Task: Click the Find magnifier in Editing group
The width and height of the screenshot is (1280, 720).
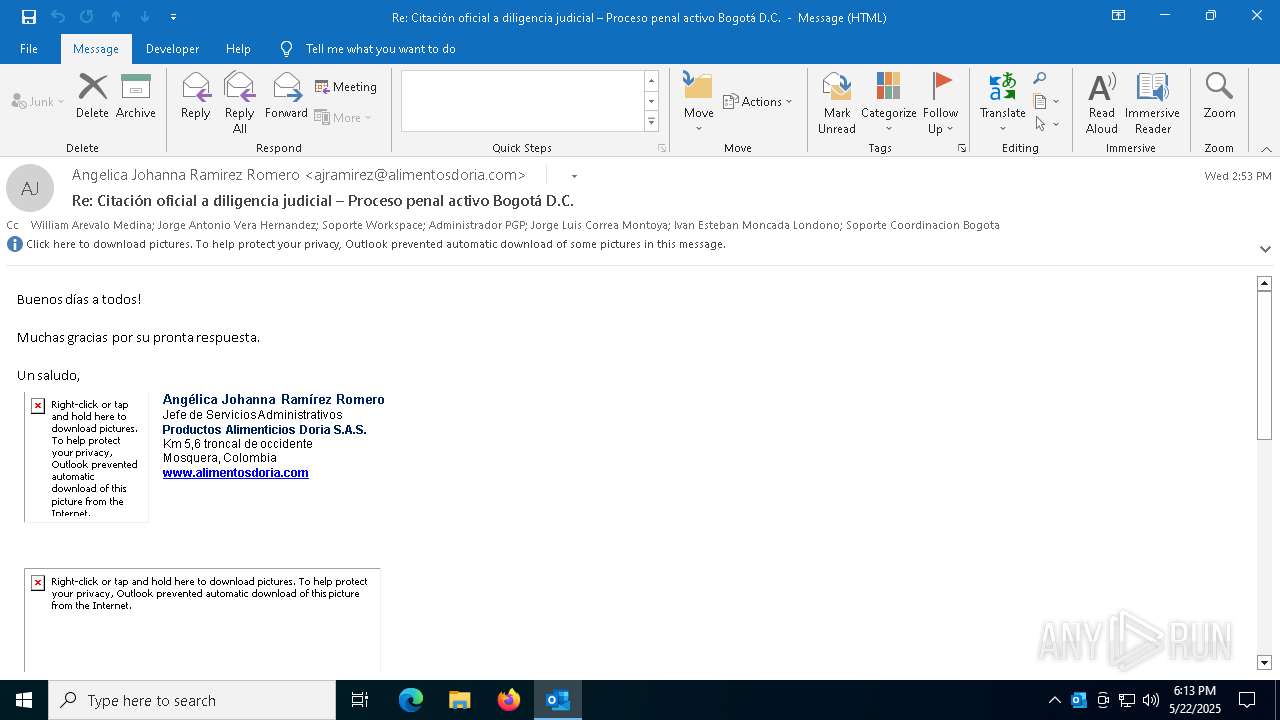Action: (x=1040, y=79)
